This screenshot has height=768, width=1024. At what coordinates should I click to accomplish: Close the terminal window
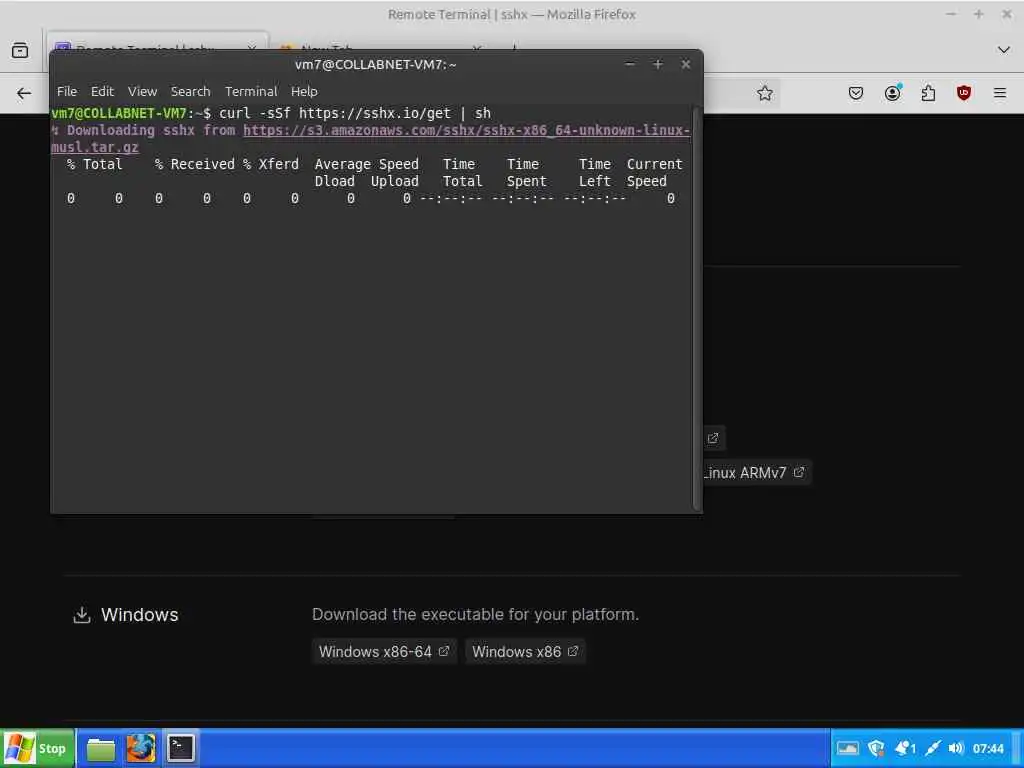tap(686, 64)
